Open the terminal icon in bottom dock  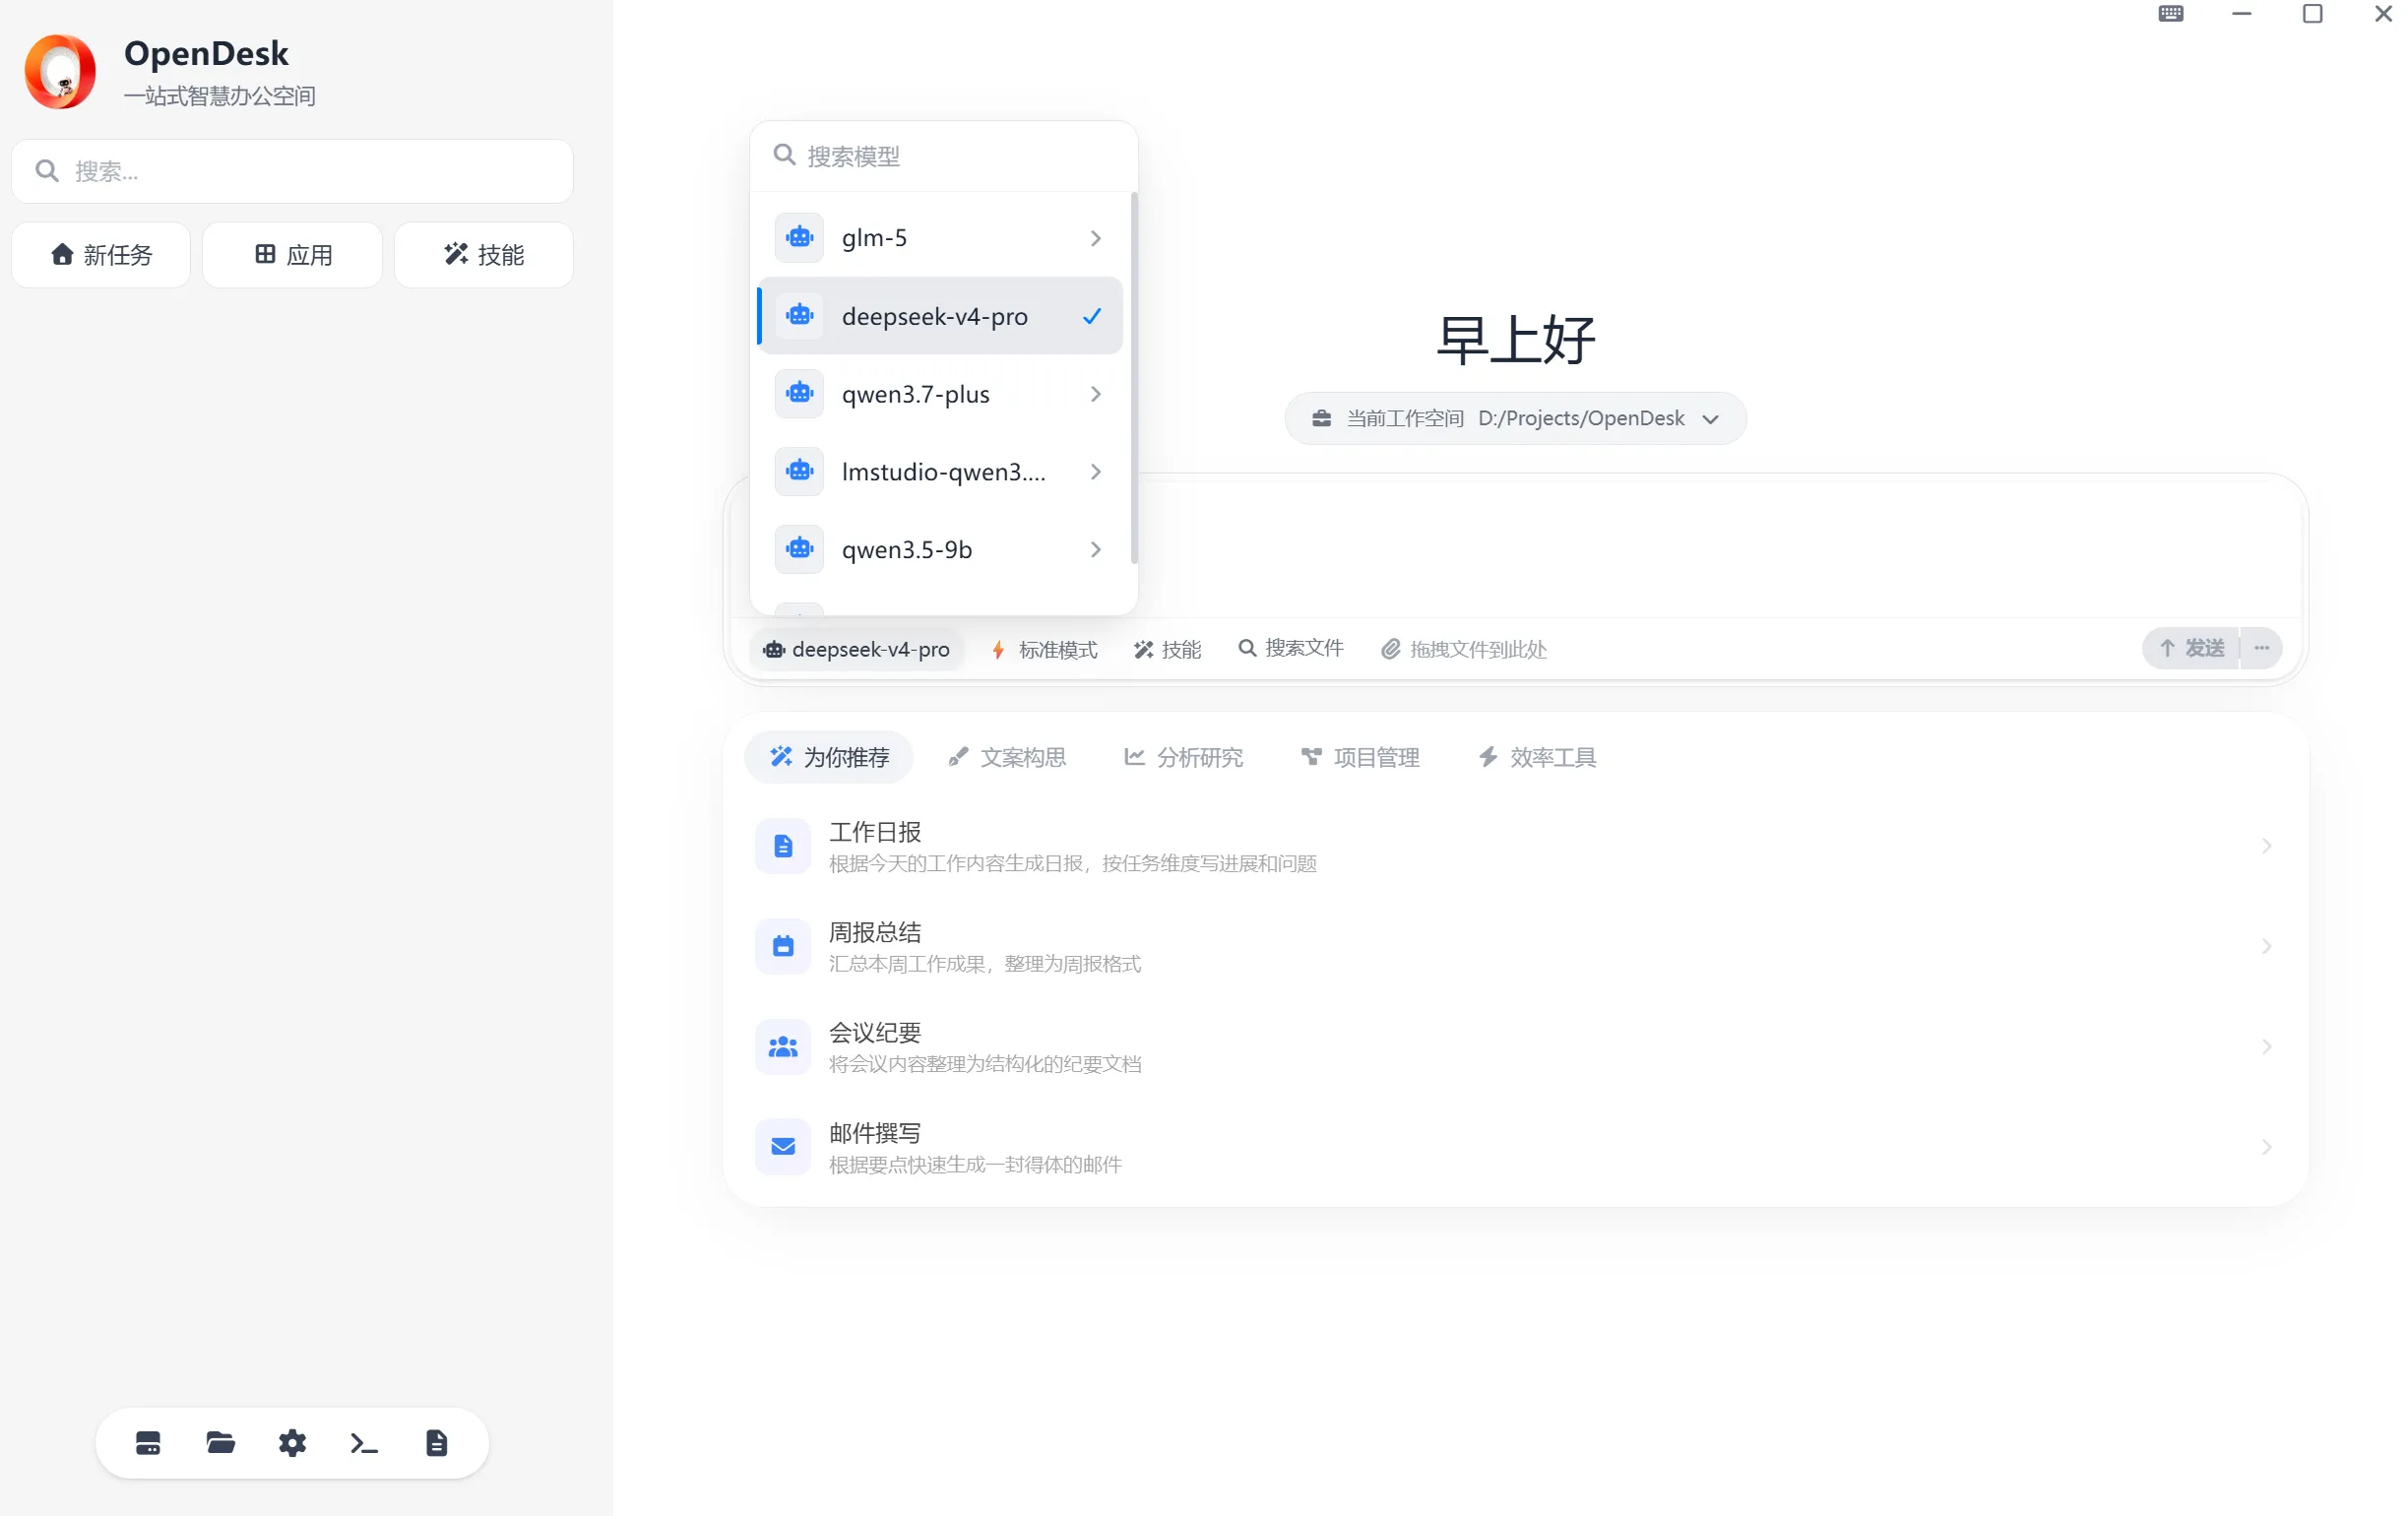(x=364, y=1442)
